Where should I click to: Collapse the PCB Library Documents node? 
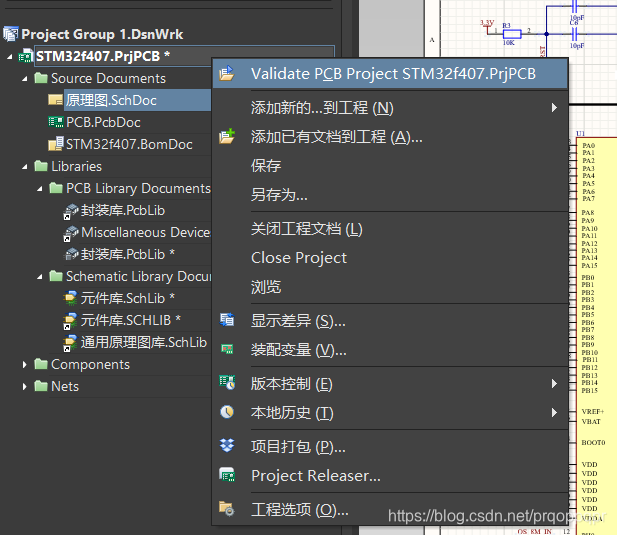pos(41,188)
